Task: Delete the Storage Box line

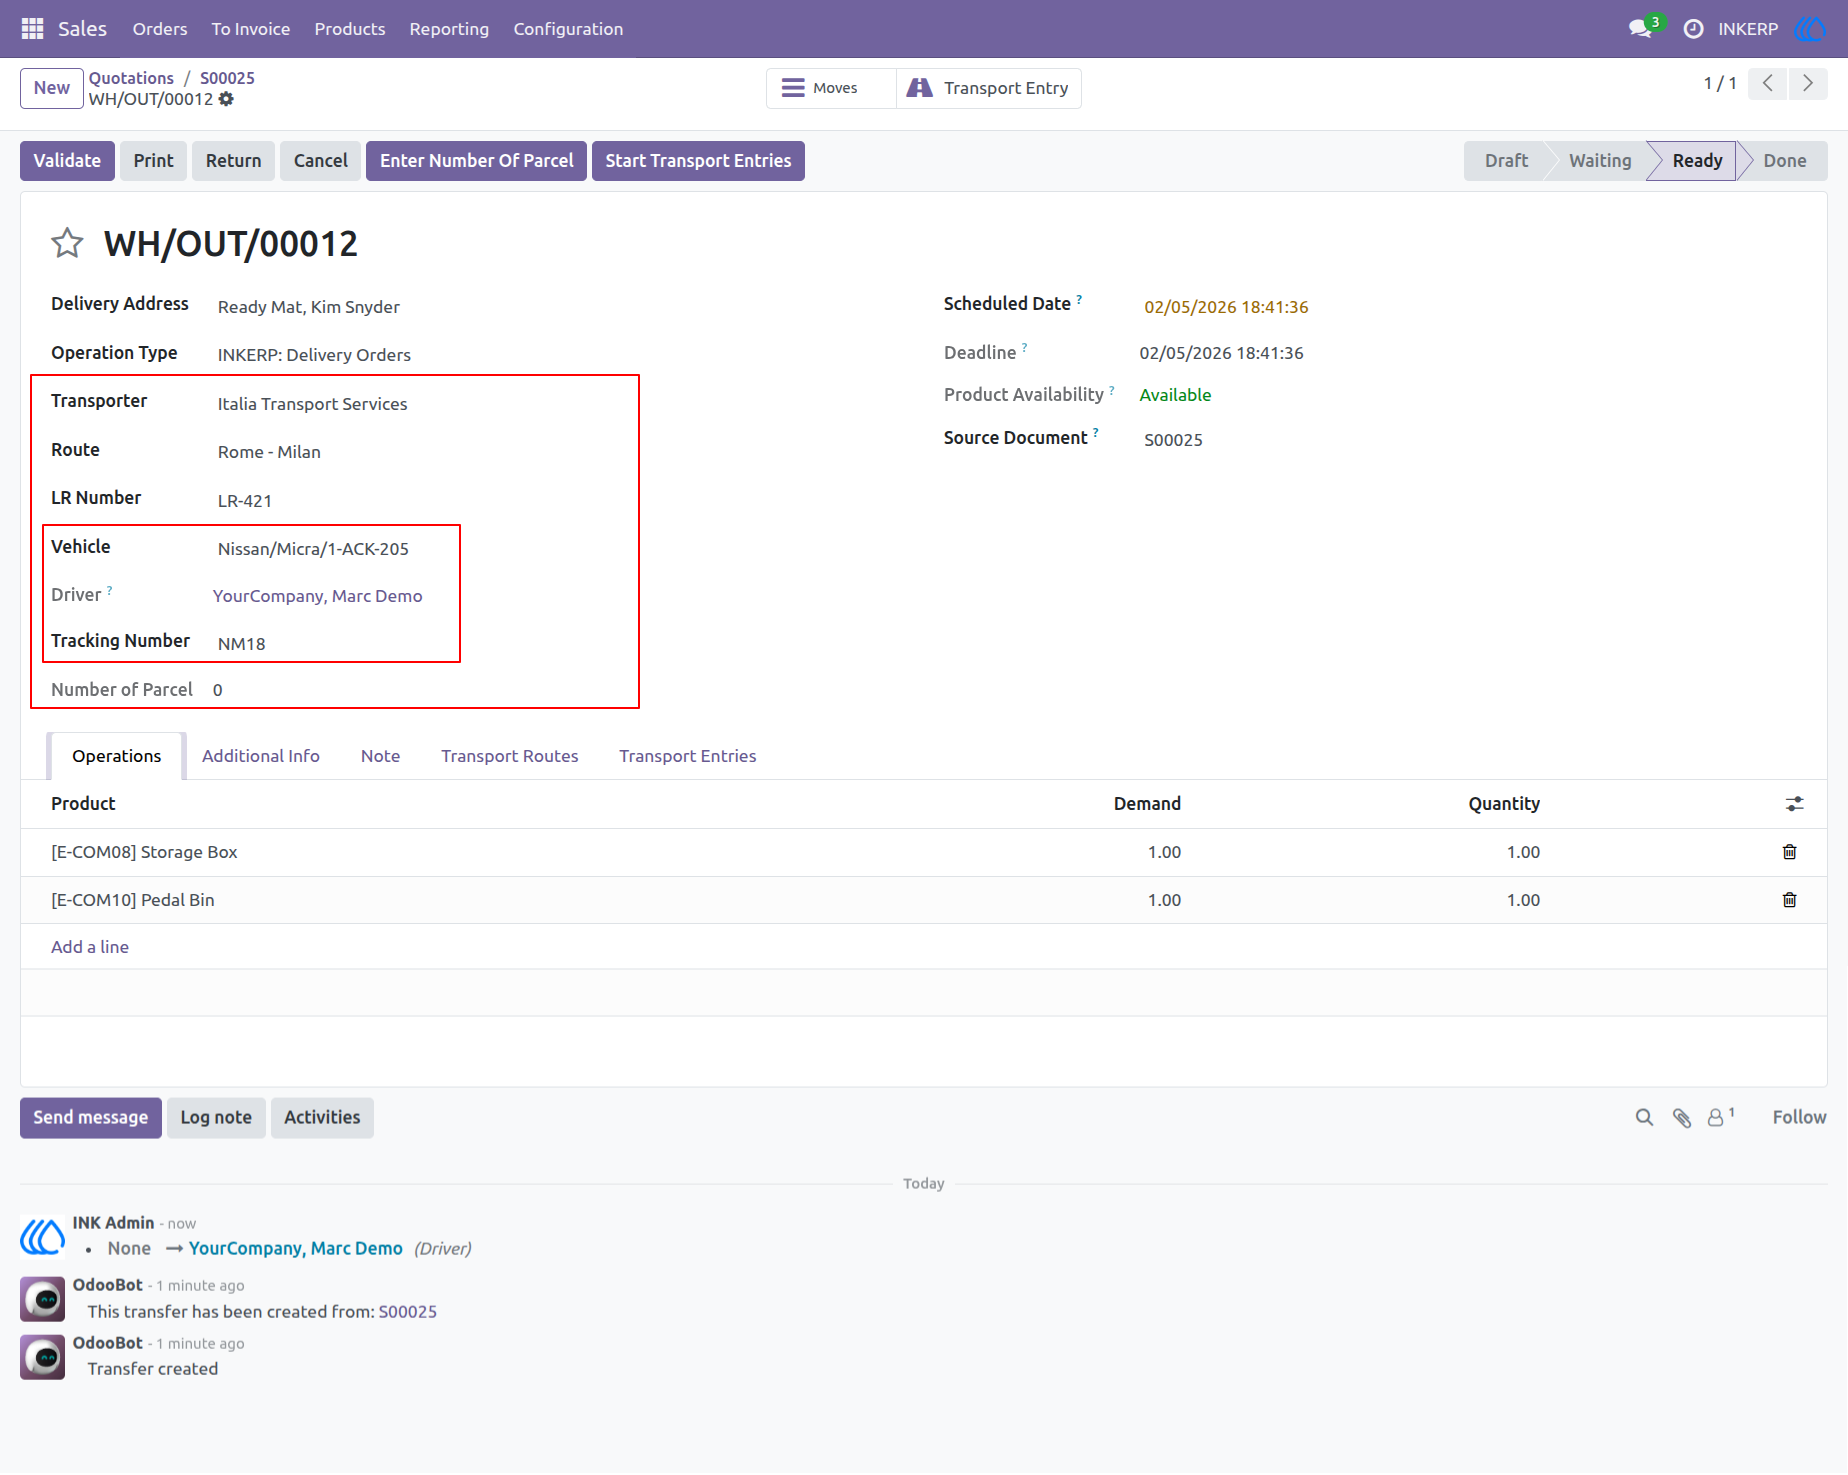Action: click(x=1790, y=852)
